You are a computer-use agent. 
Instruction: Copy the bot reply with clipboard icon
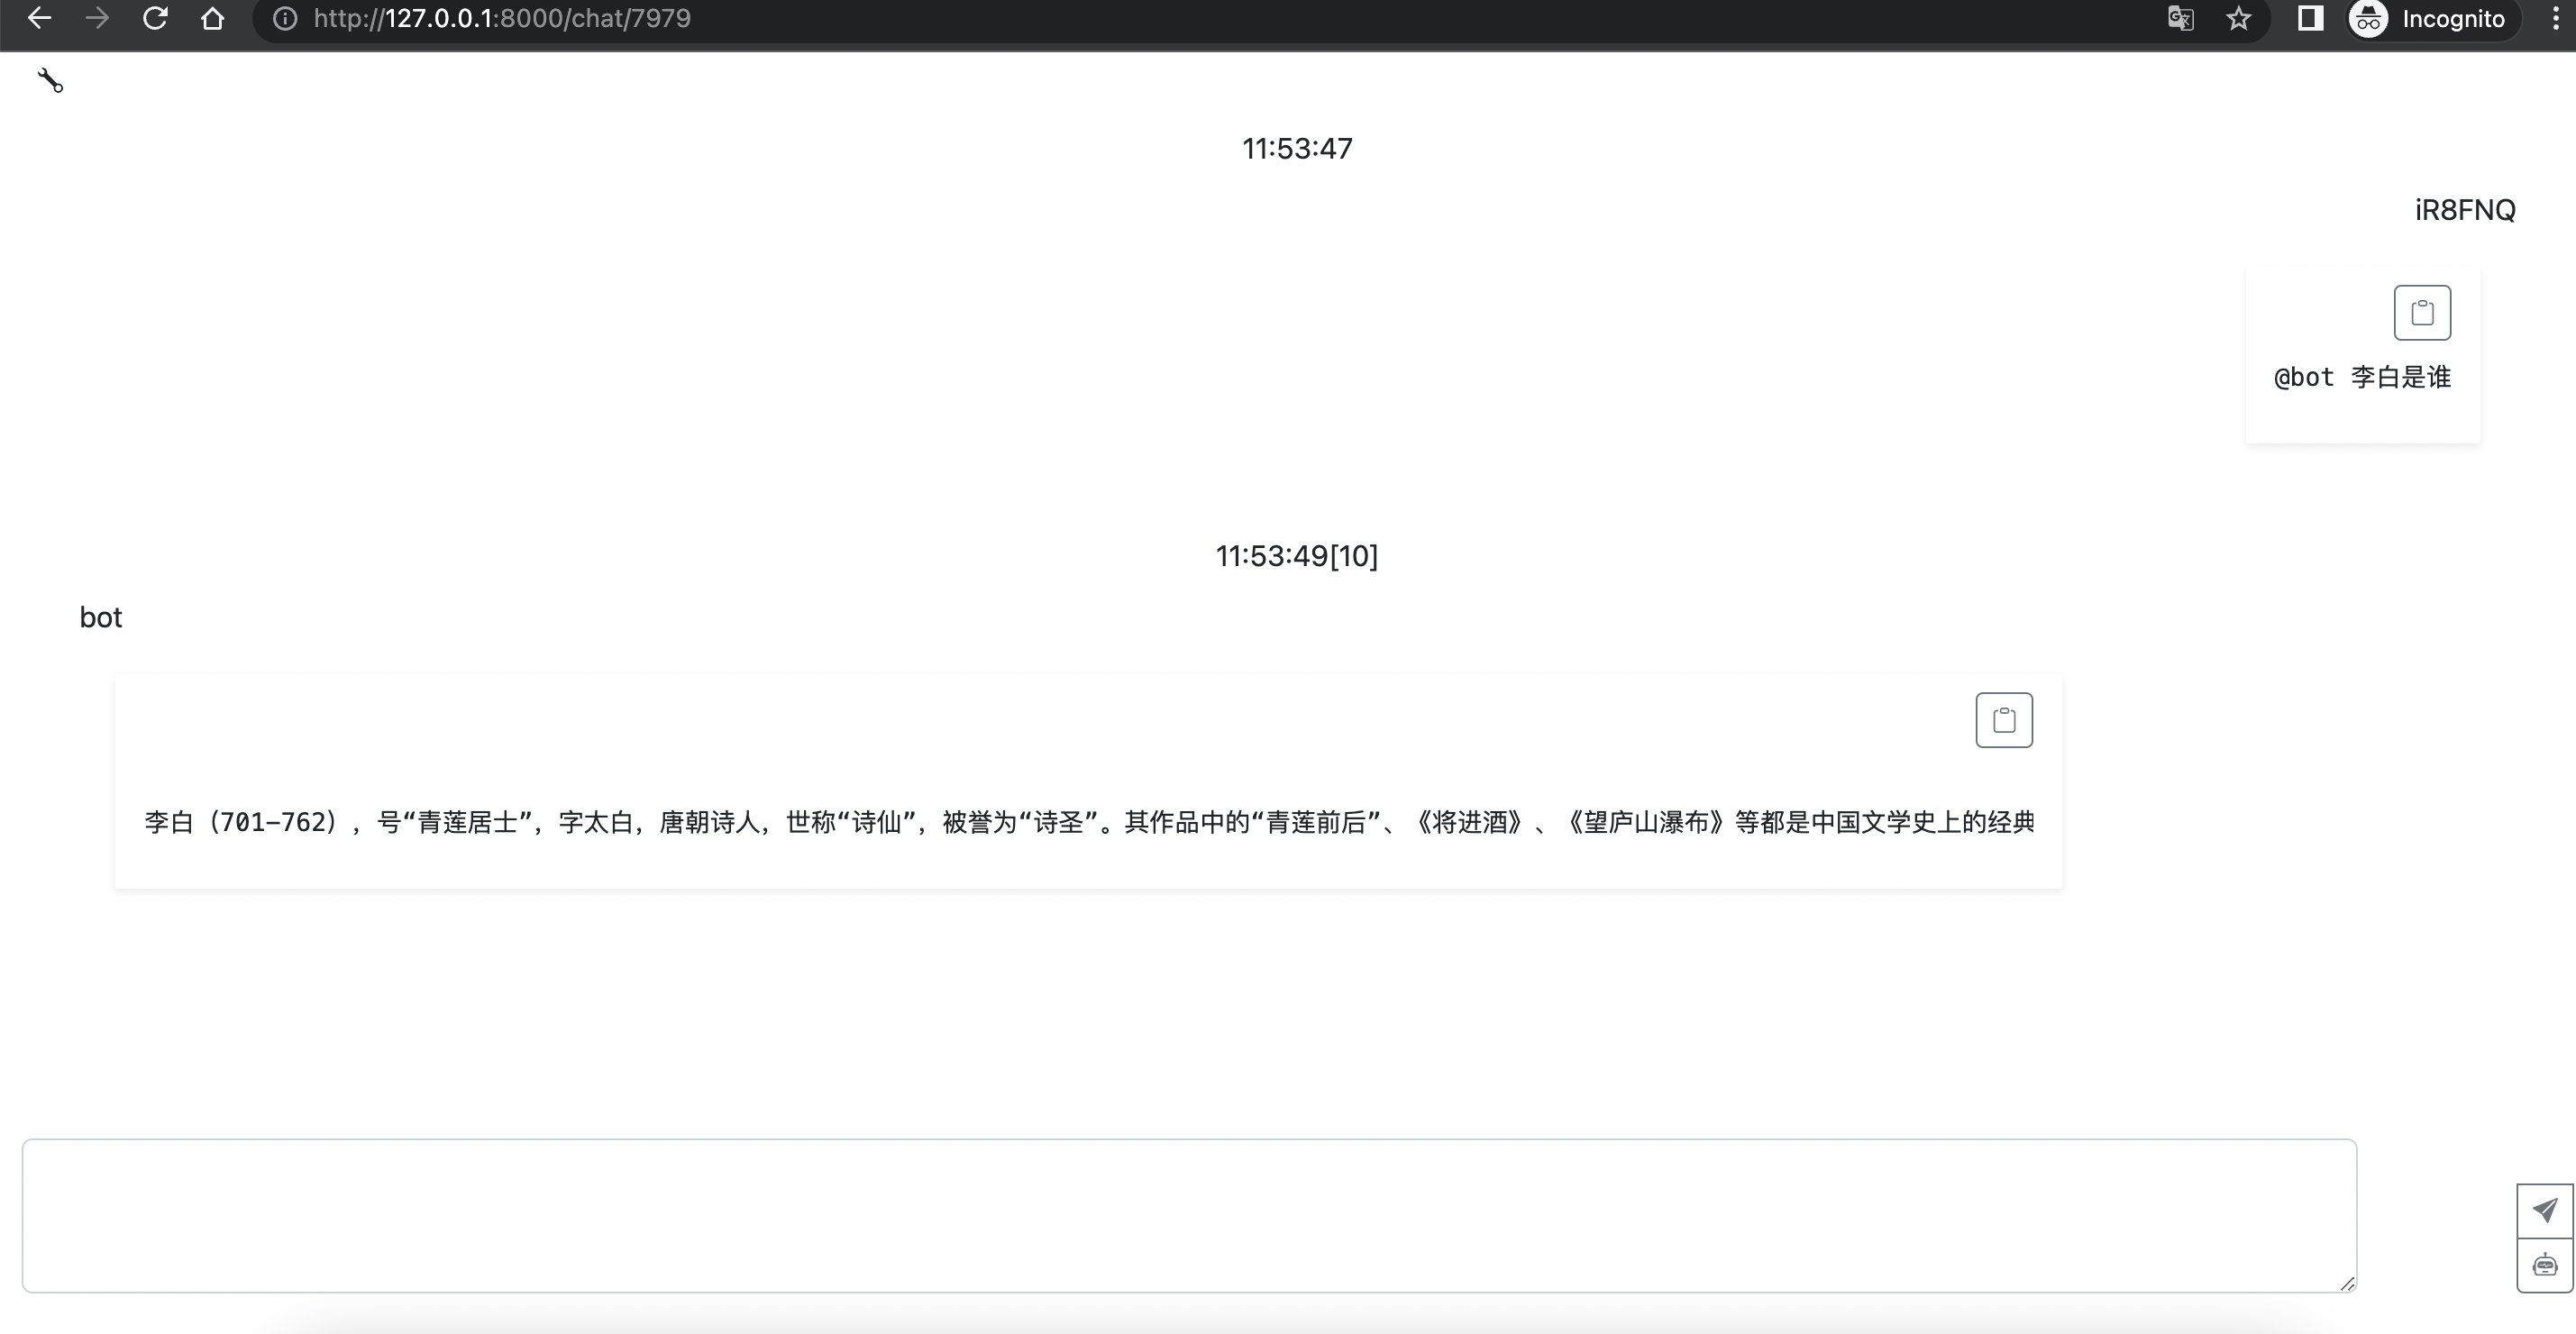[x=2003, y=720]
